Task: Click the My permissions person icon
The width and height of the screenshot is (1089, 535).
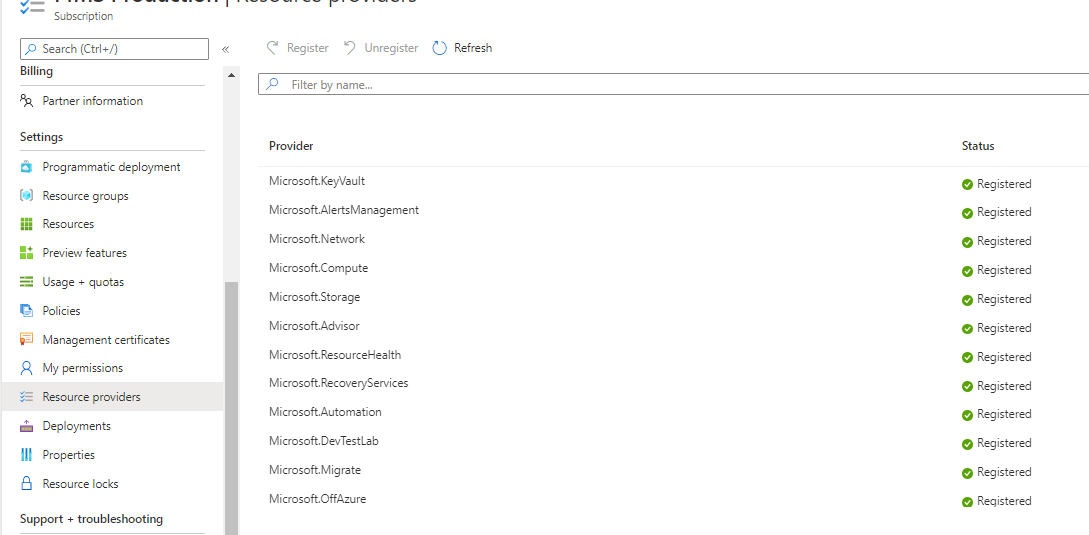Action: click(x=27, y=368)
